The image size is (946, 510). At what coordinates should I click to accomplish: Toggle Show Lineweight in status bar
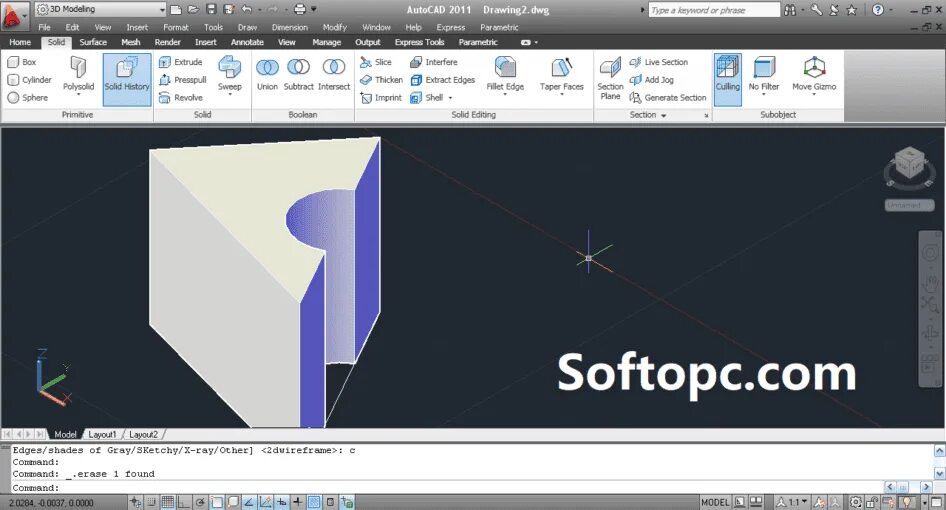(x=297, y=502)
